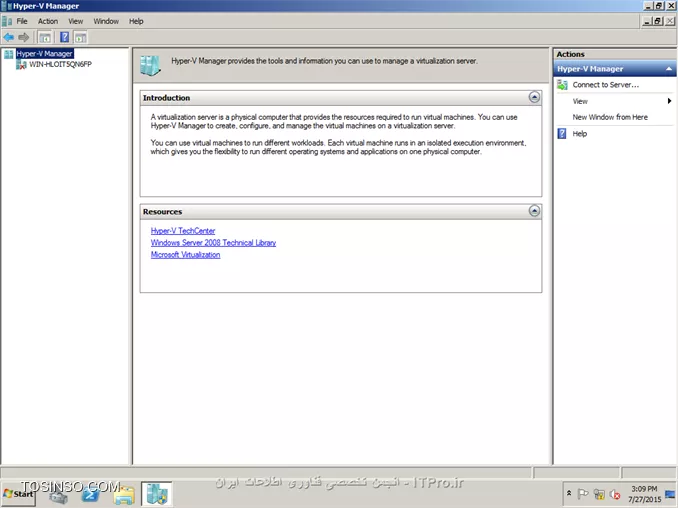Click the Back arrow in toolbar
The height and width of the screenshot is (508, 678).
(x=9, y=38)
